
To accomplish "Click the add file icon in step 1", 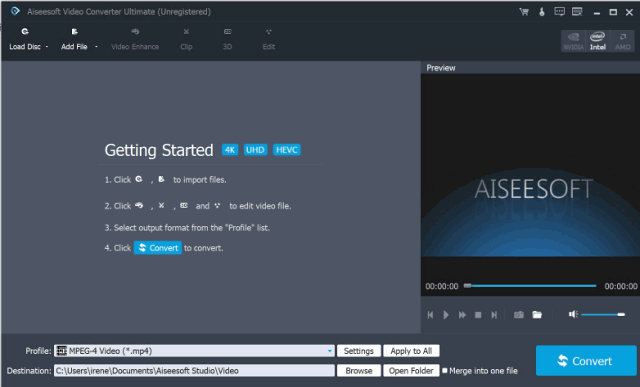I will click(161, 179).
